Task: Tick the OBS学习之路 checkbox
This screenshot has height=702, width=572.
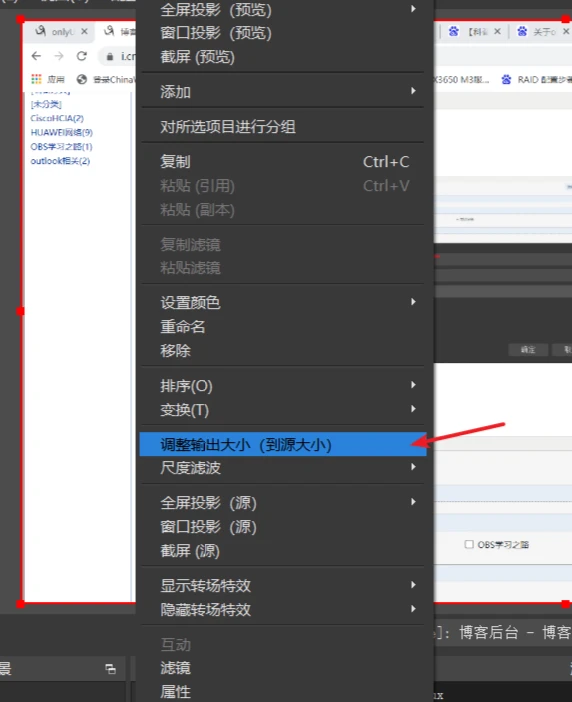Action: (469, 544)
